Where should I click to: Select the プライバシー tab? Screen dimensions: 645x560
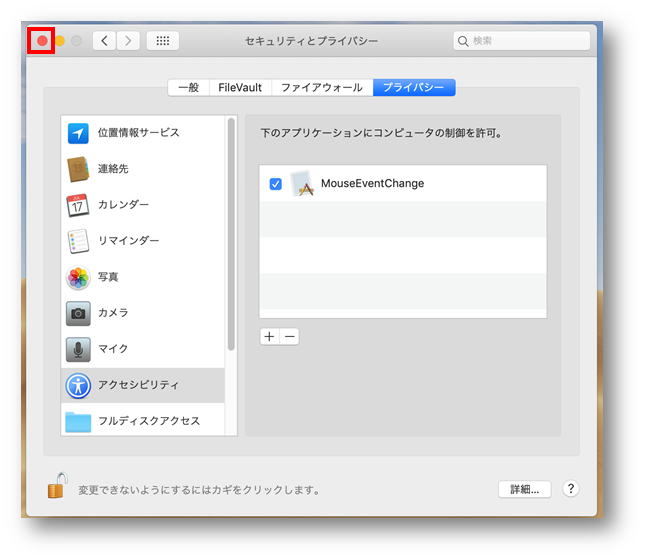tap(414, 88)
